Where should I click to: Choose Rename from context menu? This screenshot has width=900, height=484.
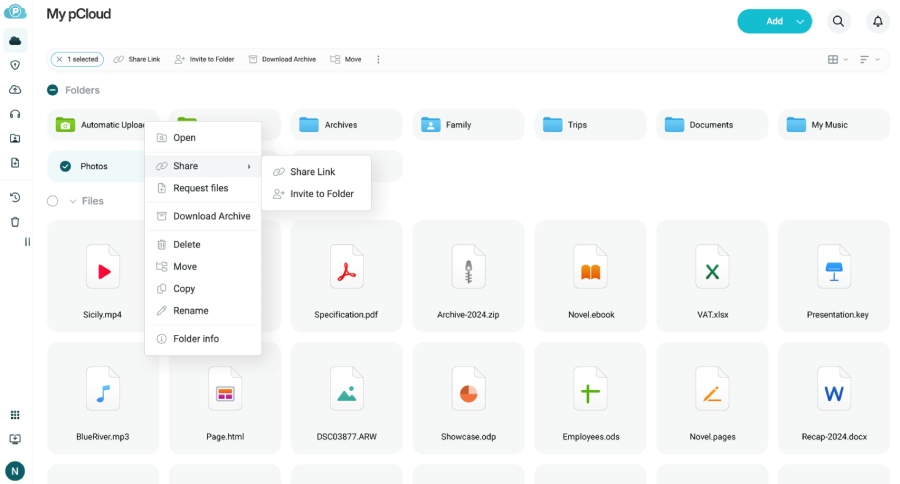pos(203,311)
